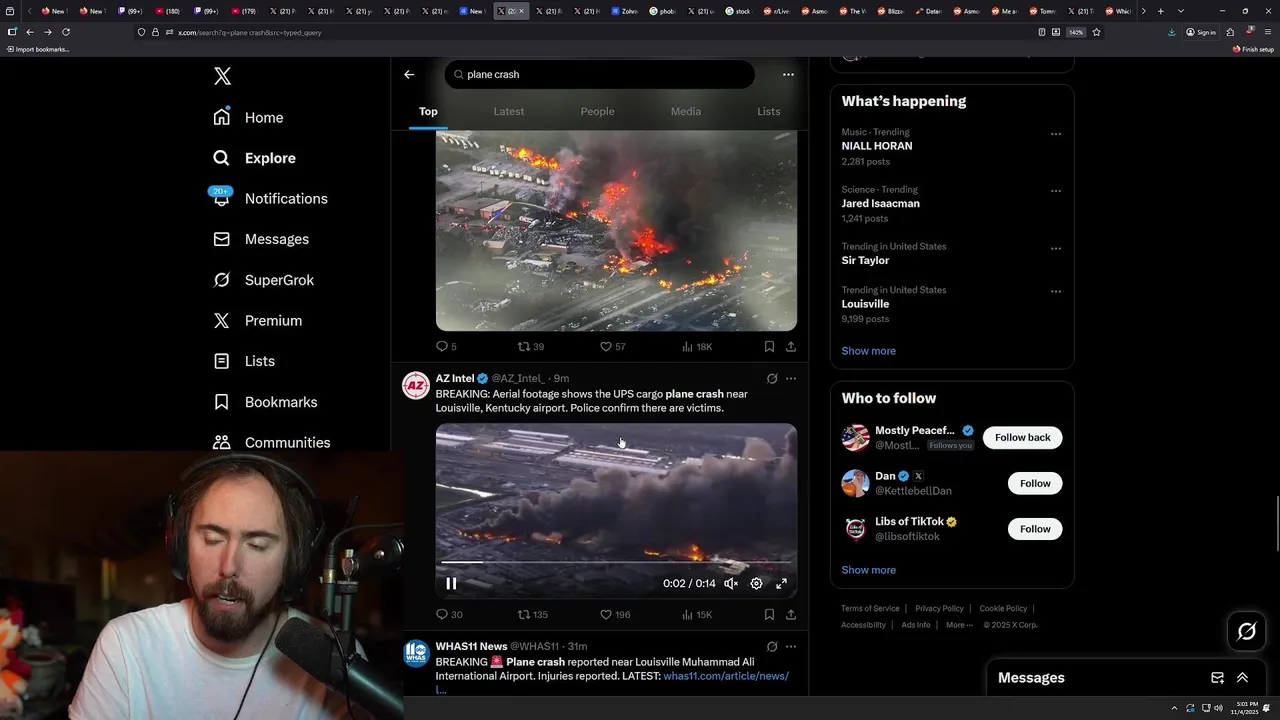Image resolution: width=1280 pixels, height=720 pixels.
Task: Follow Libs of TikTok
Action: click(x=1035, y=529)
